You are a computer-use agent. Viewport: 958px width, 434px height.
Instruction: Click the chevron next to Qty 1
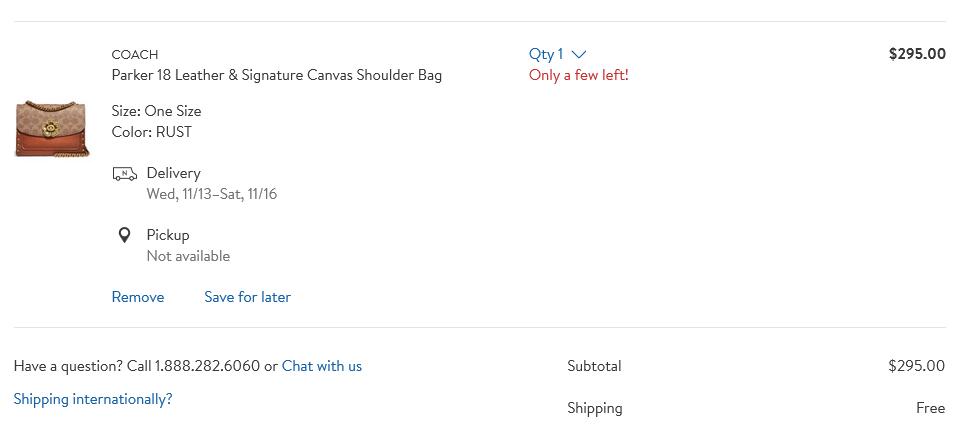click(x=578, y=54)
